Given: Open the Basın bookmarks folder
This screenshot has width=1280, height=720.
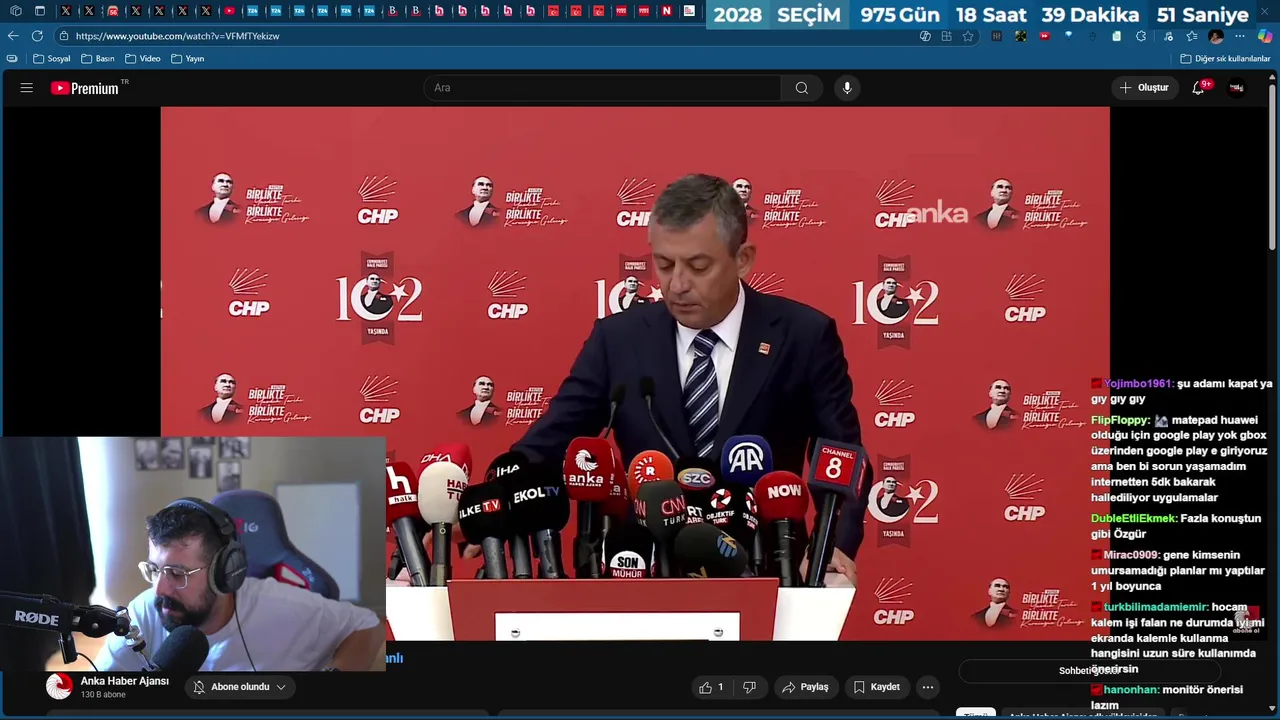Looking at the screenshot, I should (98, 59).
